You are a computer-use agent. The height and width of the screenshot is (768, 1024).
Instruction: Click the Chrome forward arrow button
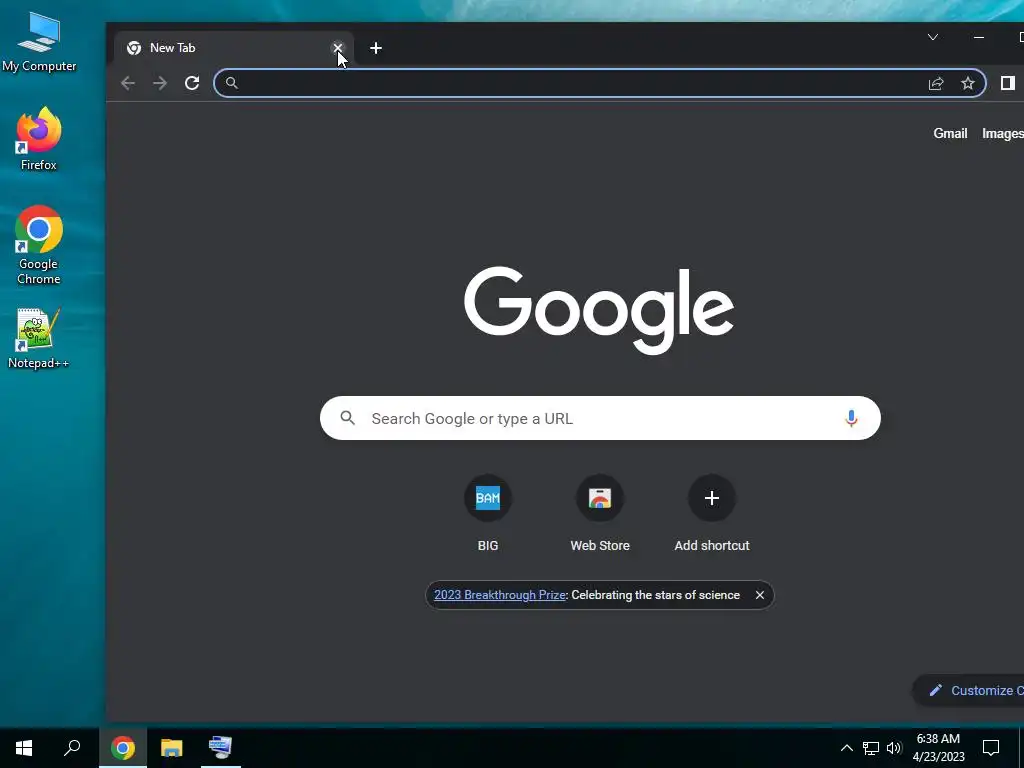[x=160, y=83]
